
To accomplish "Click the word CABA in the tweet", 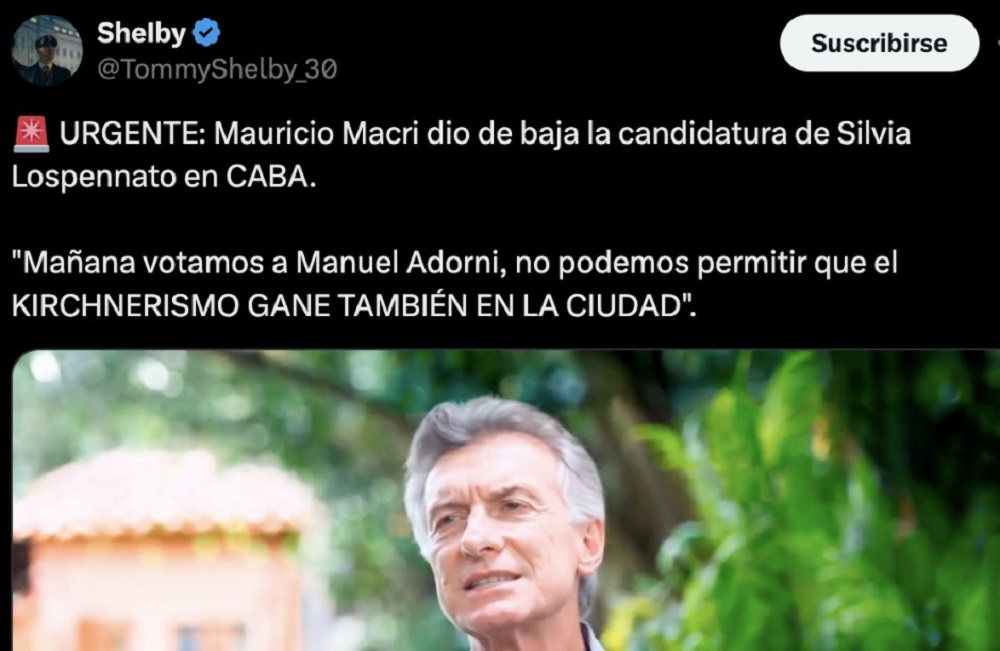I will pos(270,177).
